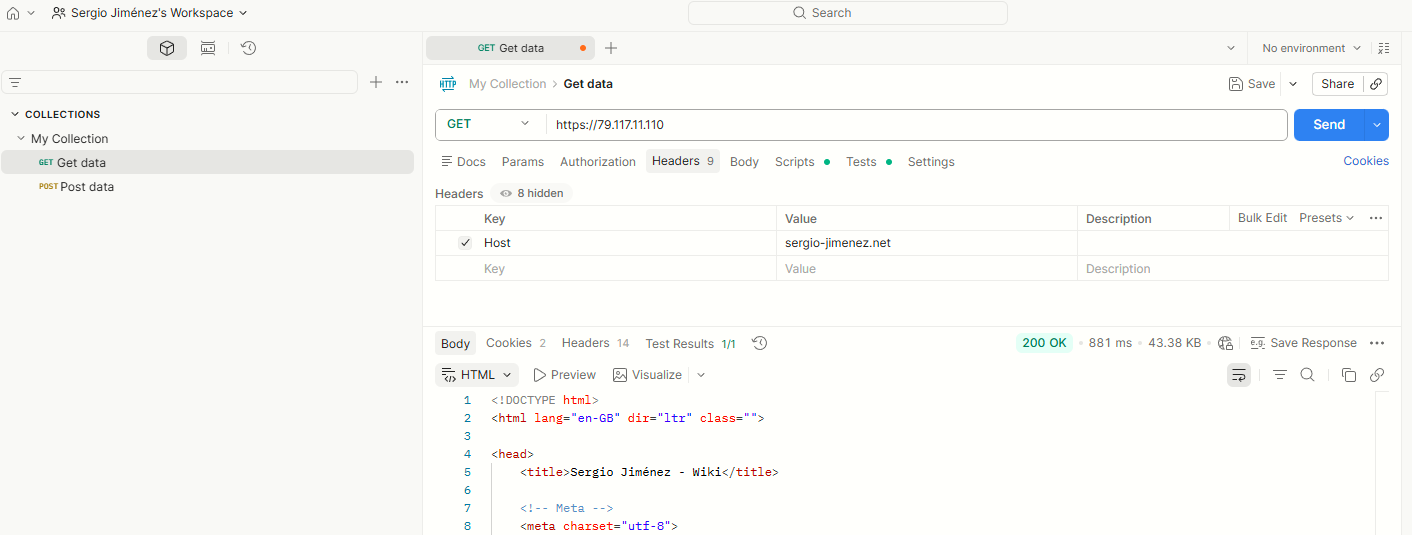The height and width of the screenshot is (535, 1412).
Task: Click the workspace people icon
Action: (x=59, y=13)
